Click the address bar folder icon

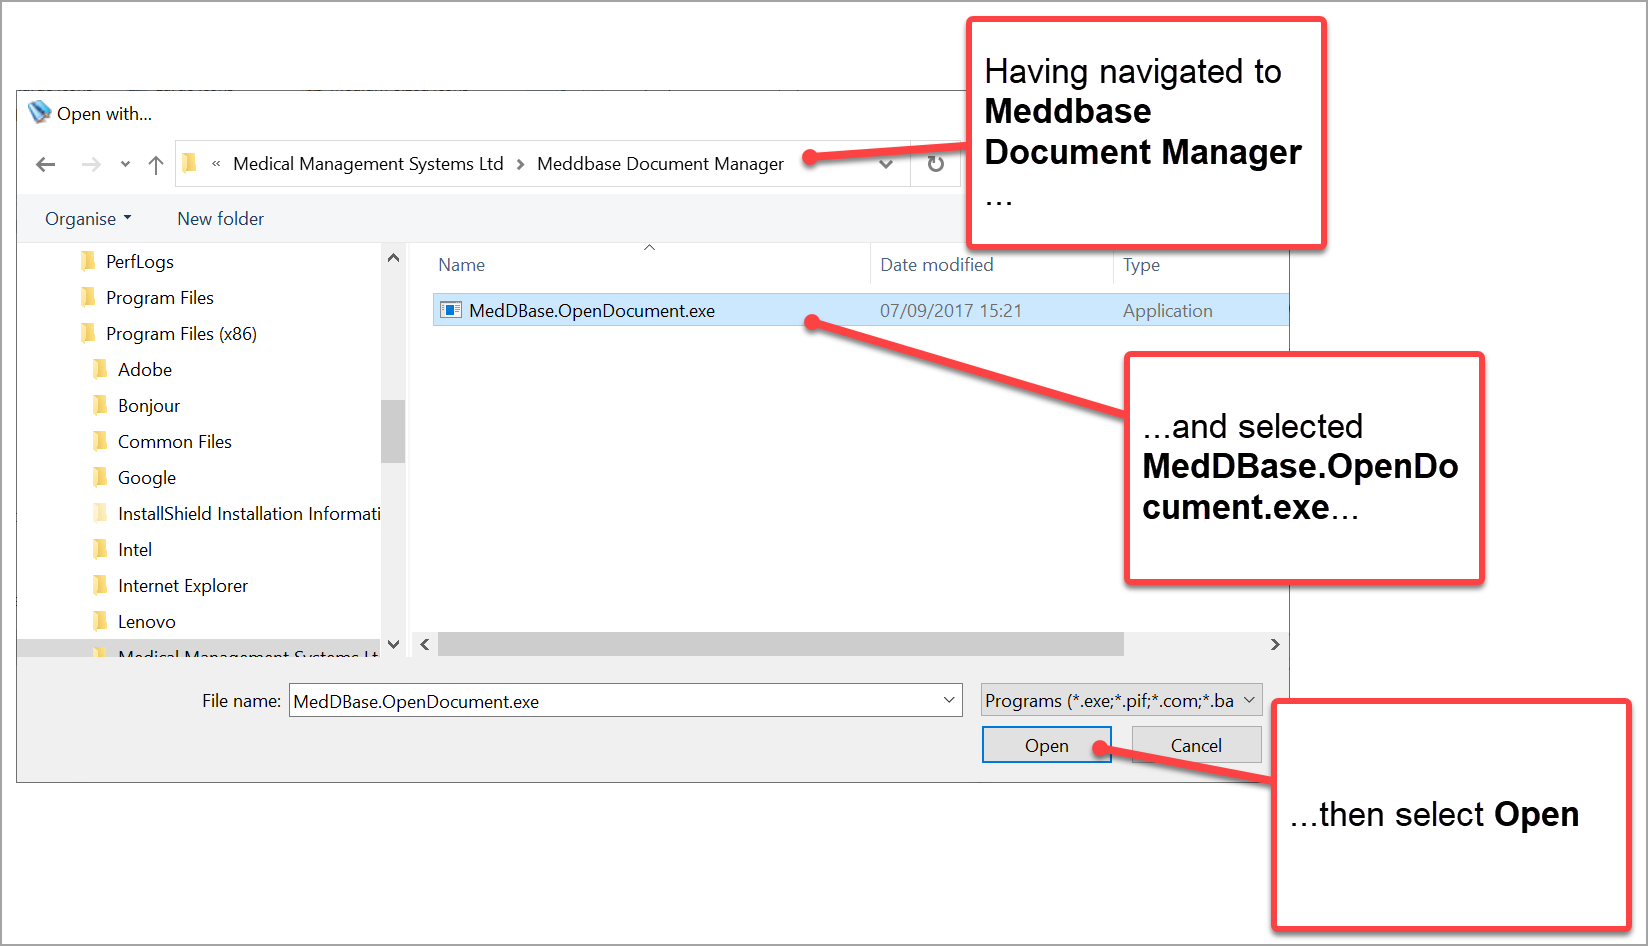point(189,163)
